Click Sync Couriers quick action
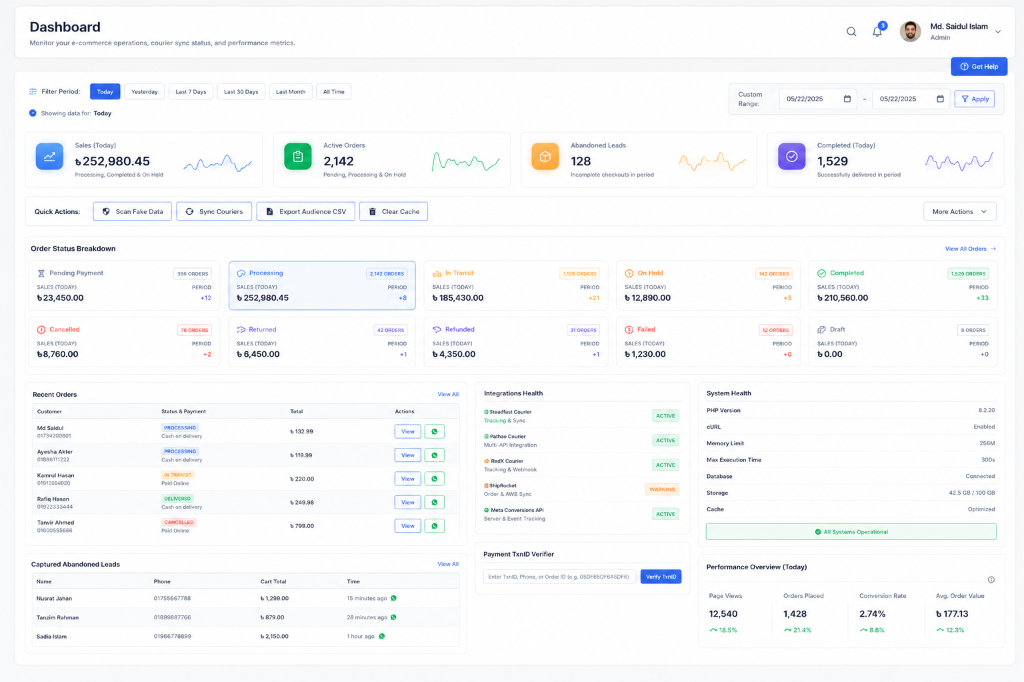The width and height of the screenshot is (1024, 682). coord(214,212)
